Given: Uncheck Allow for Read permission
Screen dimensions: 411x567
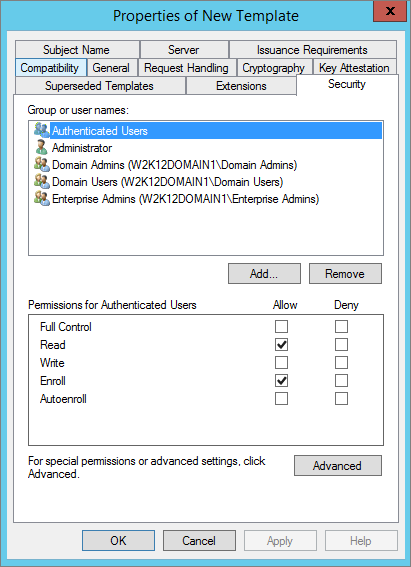Looking at the screenshot, I should pyautogui.click(x=281, y=345).
